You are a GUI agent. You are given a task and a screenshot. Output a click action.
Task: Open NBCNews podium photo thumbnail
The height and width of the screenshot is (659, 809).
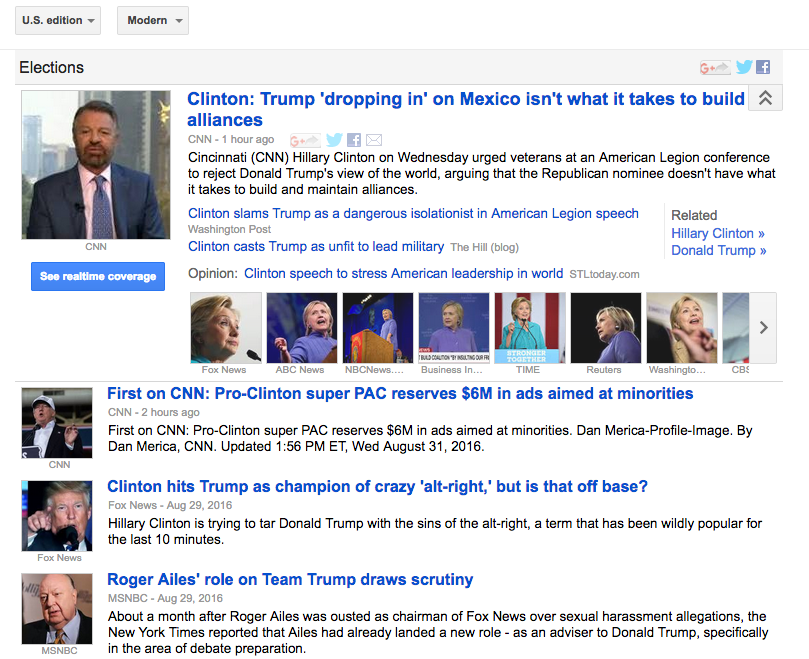(x=378, y=328)
